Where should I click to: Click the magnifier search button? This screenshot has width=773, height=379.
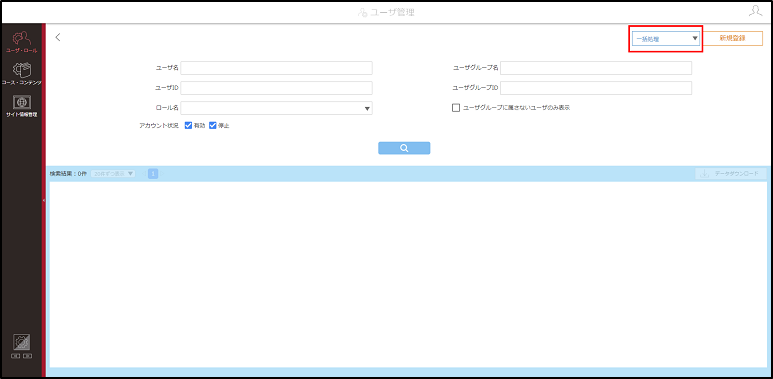tap(404, 148)
